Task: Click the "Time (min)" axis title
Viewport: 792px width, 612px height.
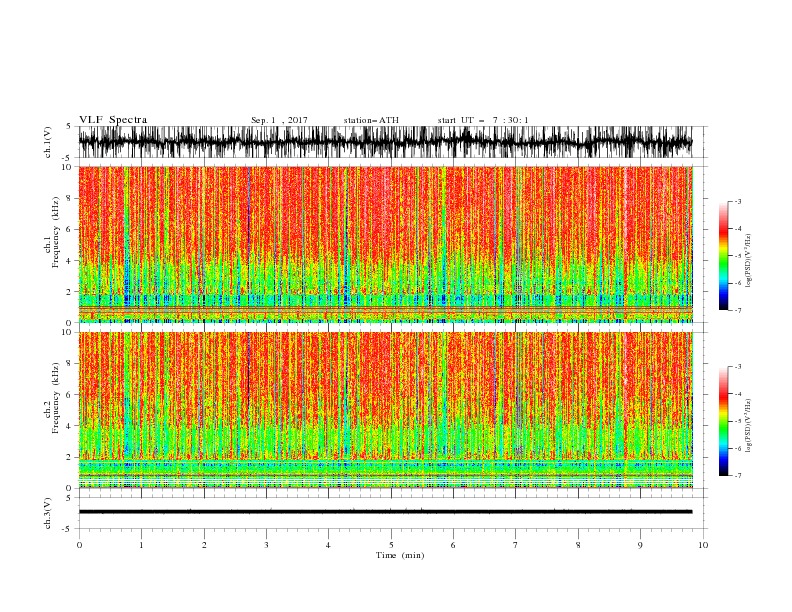Action: coord(400,555)
